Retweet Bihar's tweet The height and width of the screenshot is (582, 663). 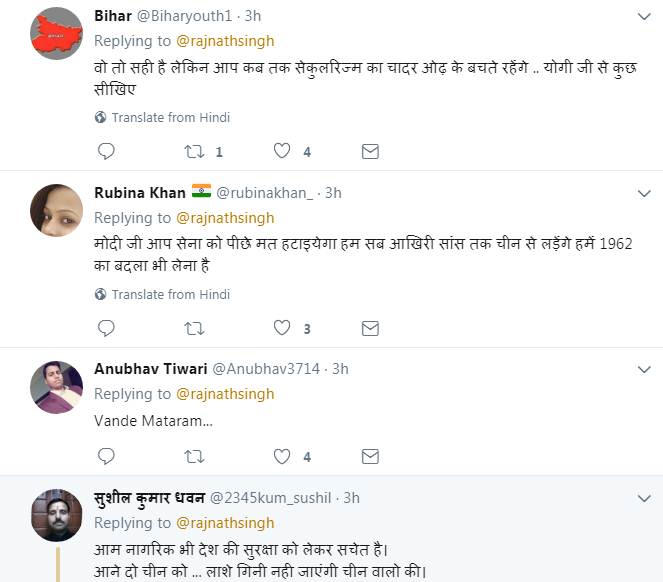pos(194,152)
